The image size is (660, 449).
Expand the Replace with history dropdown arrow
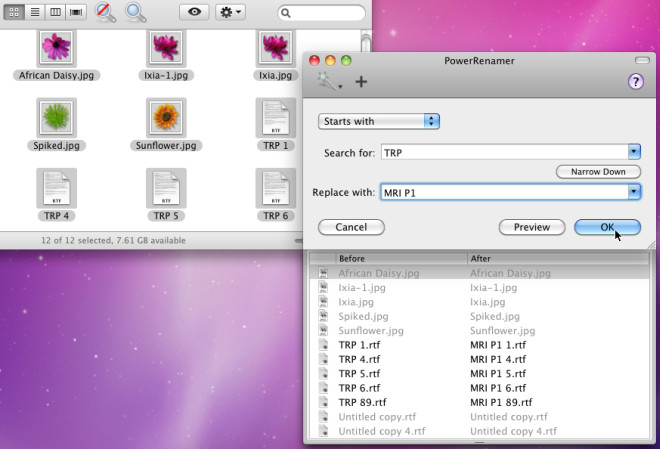pyautogui.click(x=634, y=192)
